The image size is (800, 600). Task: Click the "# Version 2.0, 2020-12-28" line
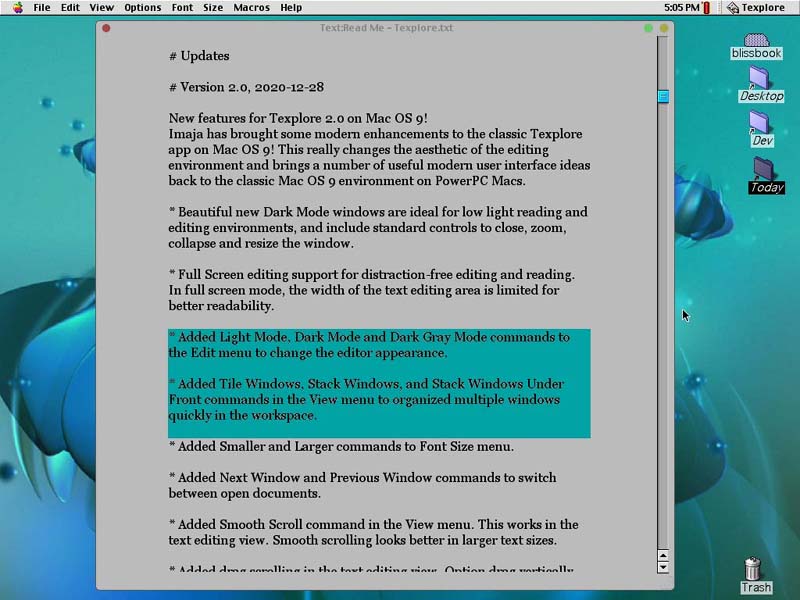pos(246,87)
